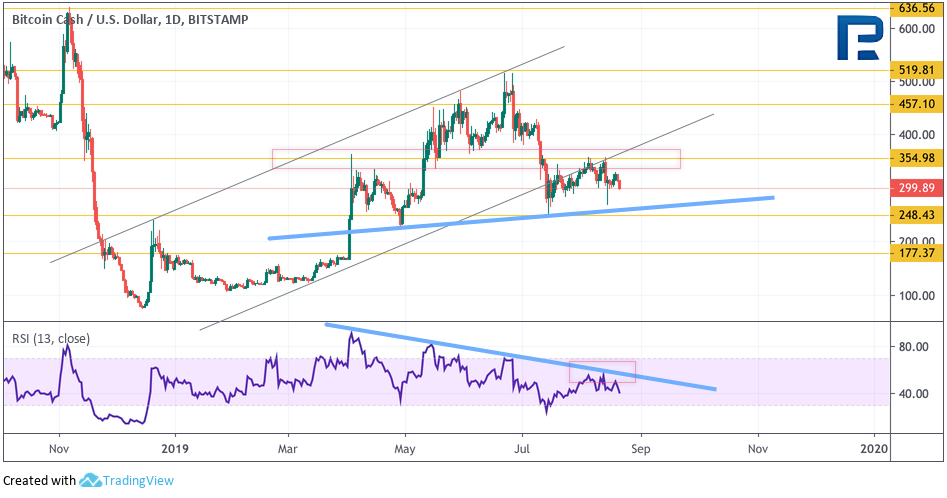Click the 457.10 price level label
This screenshot has height=498, width=947.
[916, 104]
